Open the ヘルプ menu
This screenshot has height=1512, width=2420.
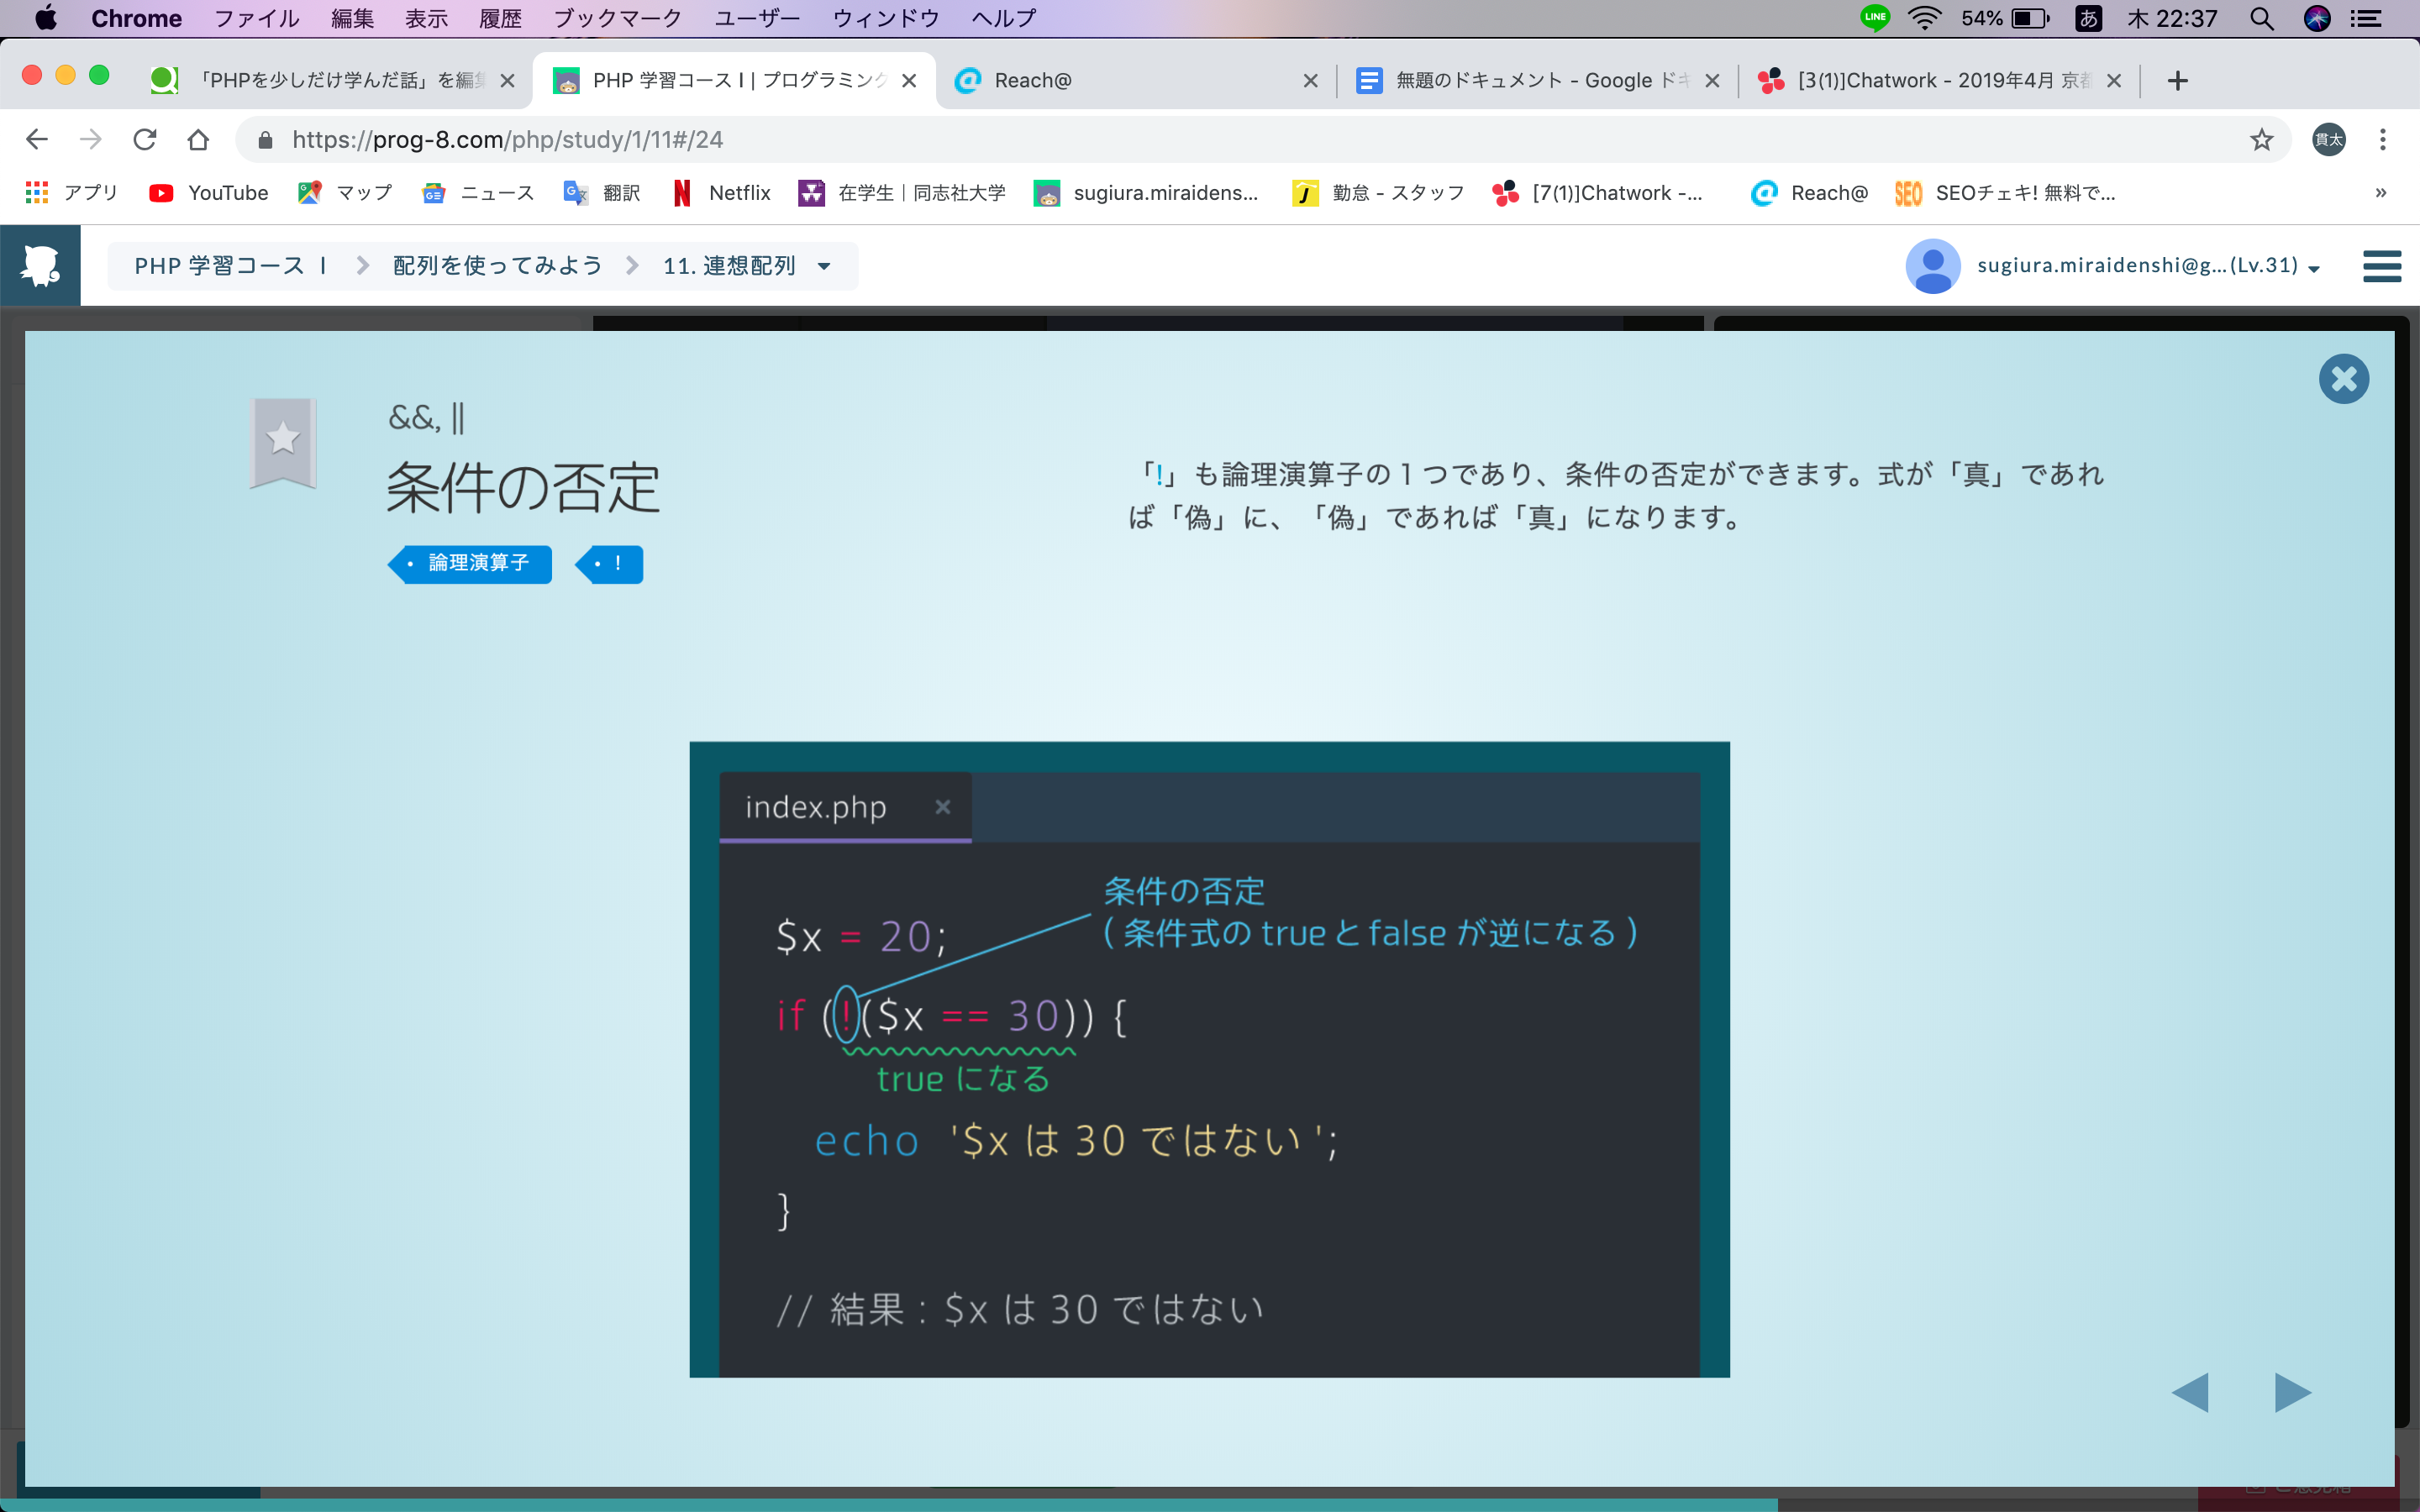pos(1004,18)
